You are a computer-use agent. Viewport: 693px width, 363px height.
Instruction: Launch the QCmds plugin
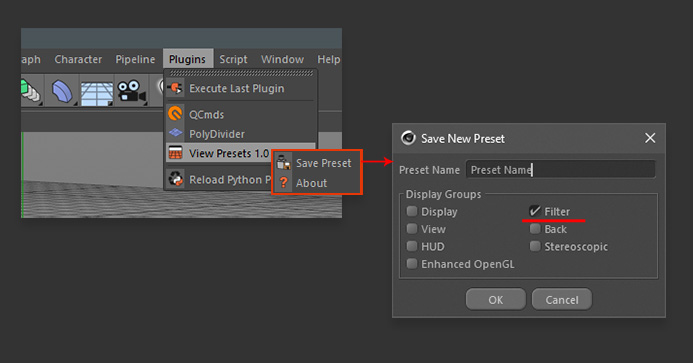tap(241, 115)
